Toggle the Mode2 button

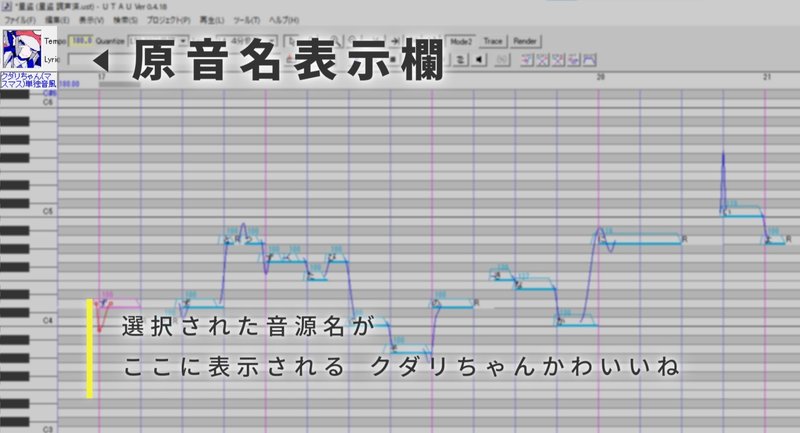tap(461, 41)
